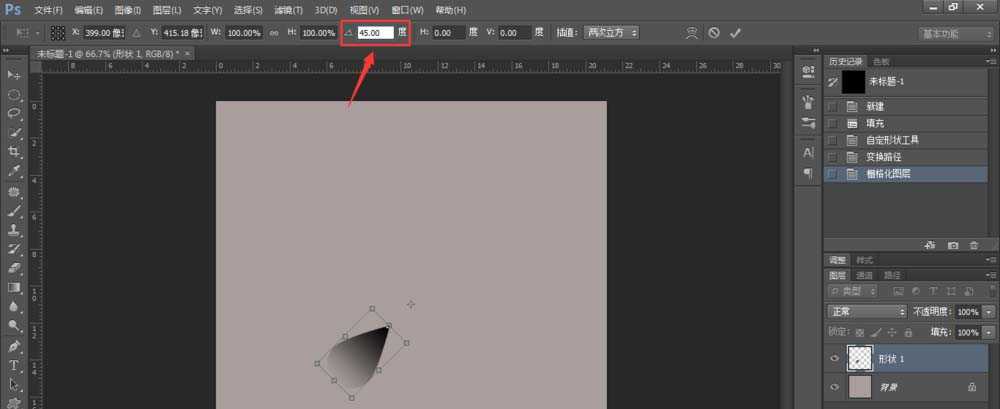Pick the Pen tool from toolbox
This screenshot has width=1000, height=409.
coord(14,346)
